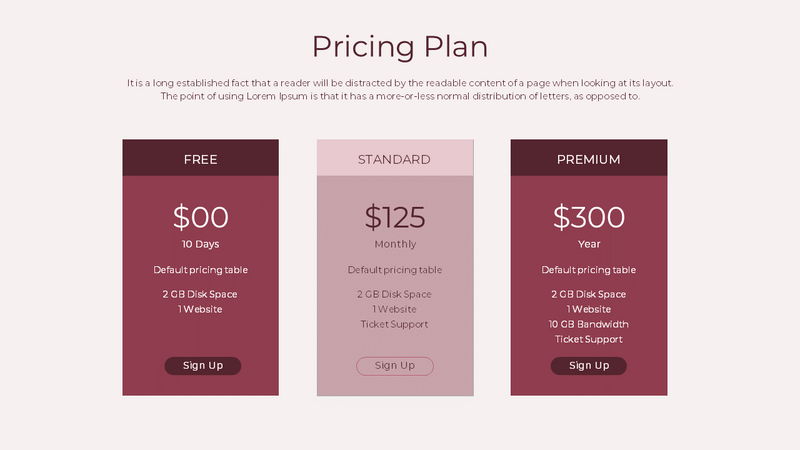Select the STANDARD plan header
800x450 pixels.
point(395,158)
